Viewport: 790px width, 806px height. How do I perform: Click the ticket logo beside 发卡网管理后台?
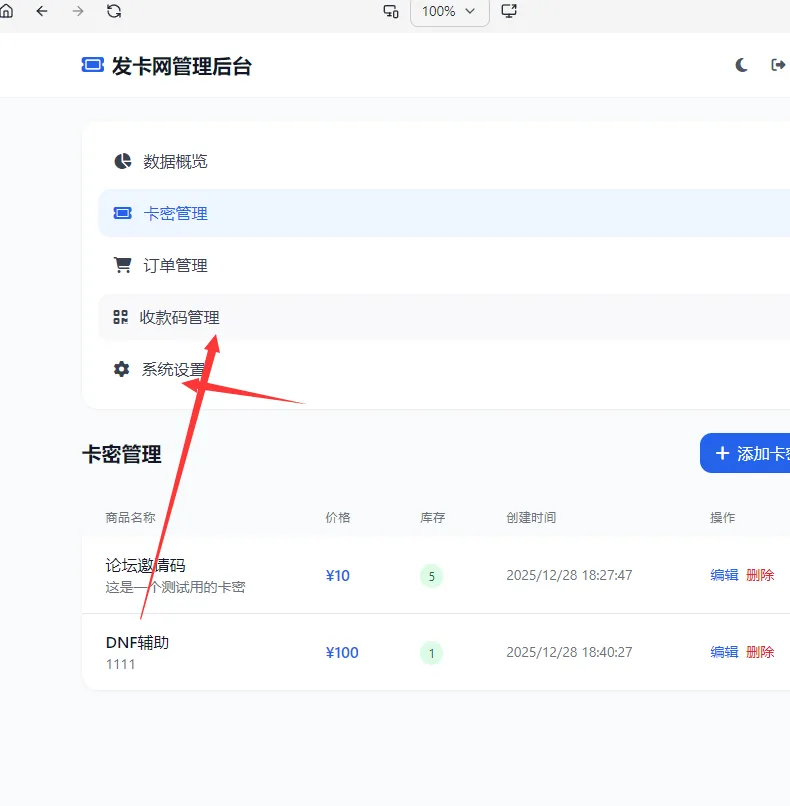(92, 65)
